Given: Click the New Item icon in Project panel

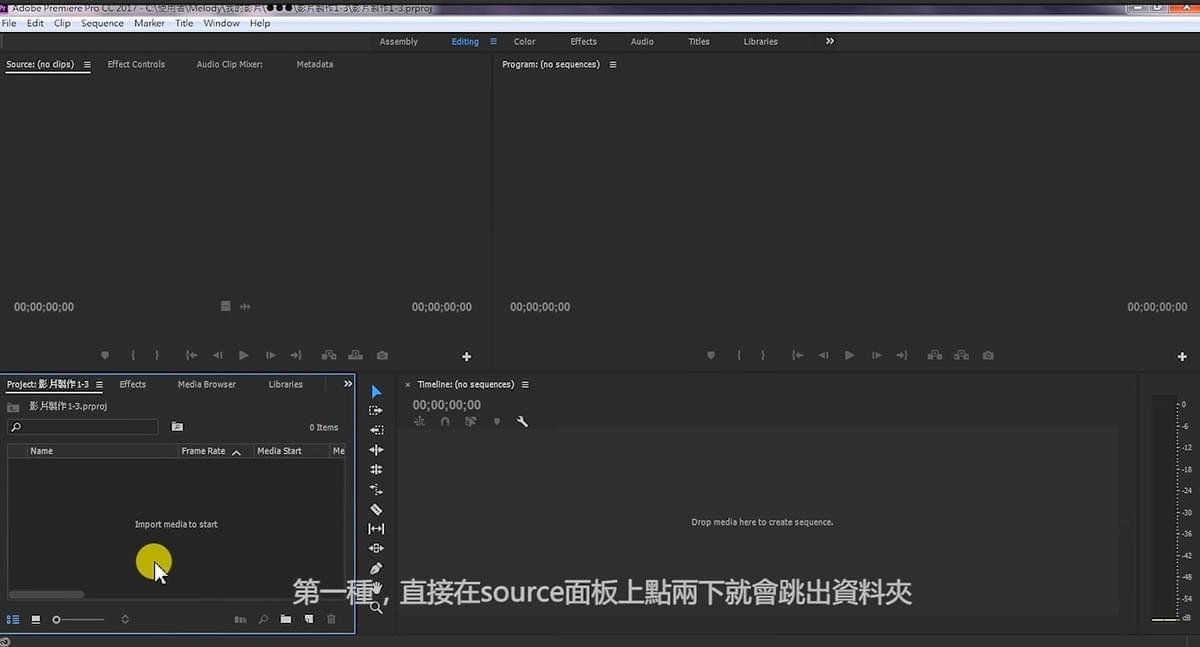Looking at the screenshot, I should pyautogui.click(x=309, y=620).
